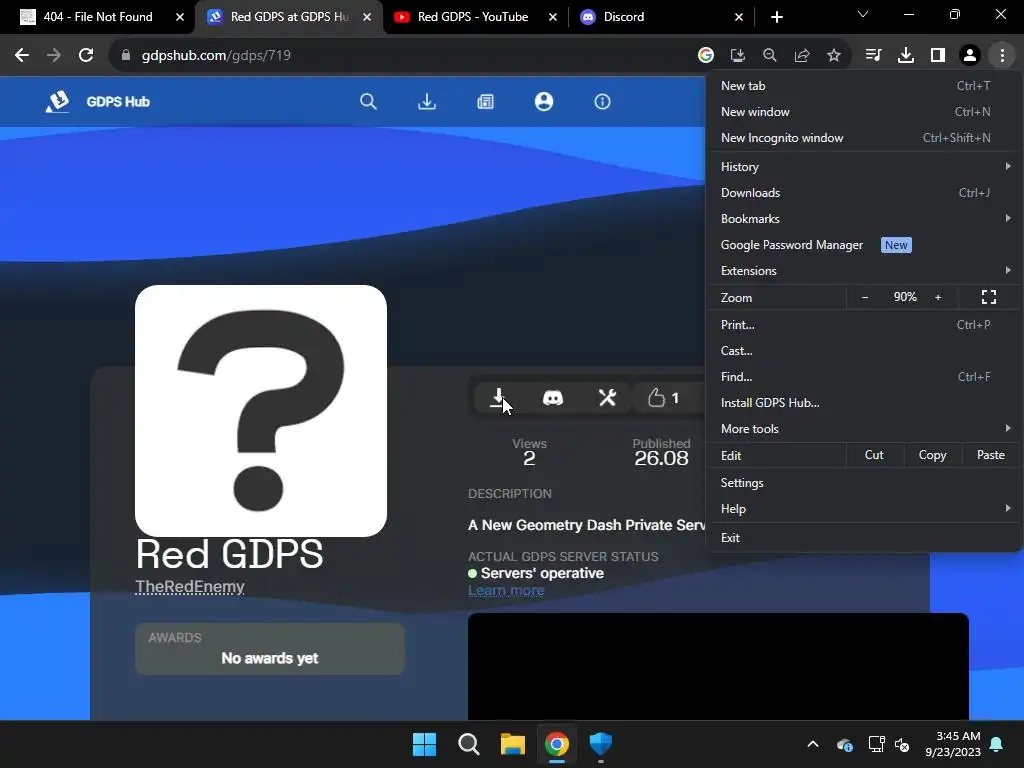Bookmark this page with the star icon
Image resolution: width=1024 pixels, height=768 pixels.
pyautogui.click(x=834, y=56)
